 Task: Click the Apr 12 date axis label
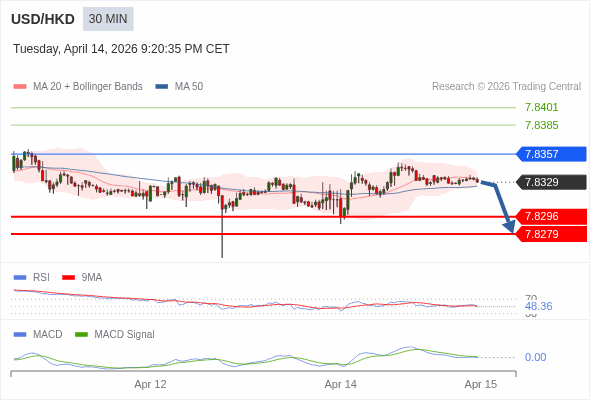(x=151, y=384)
